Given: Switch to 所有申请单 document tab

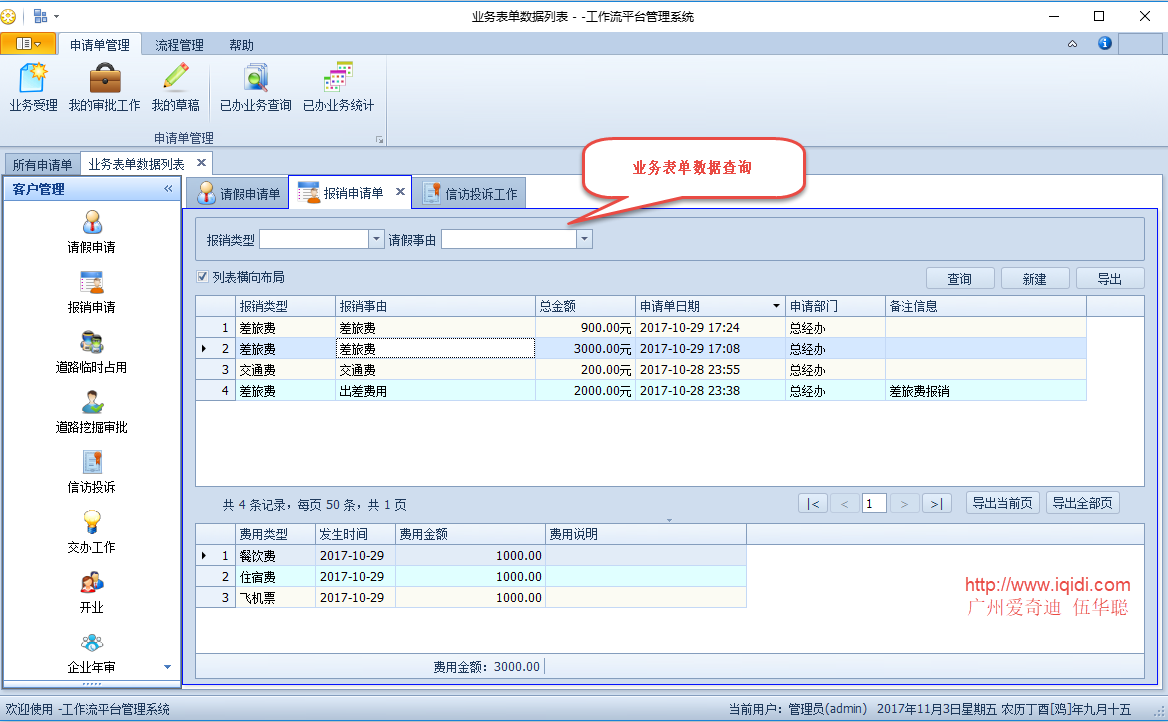Looking at the screenshot, I should click(x=42, y=165).
